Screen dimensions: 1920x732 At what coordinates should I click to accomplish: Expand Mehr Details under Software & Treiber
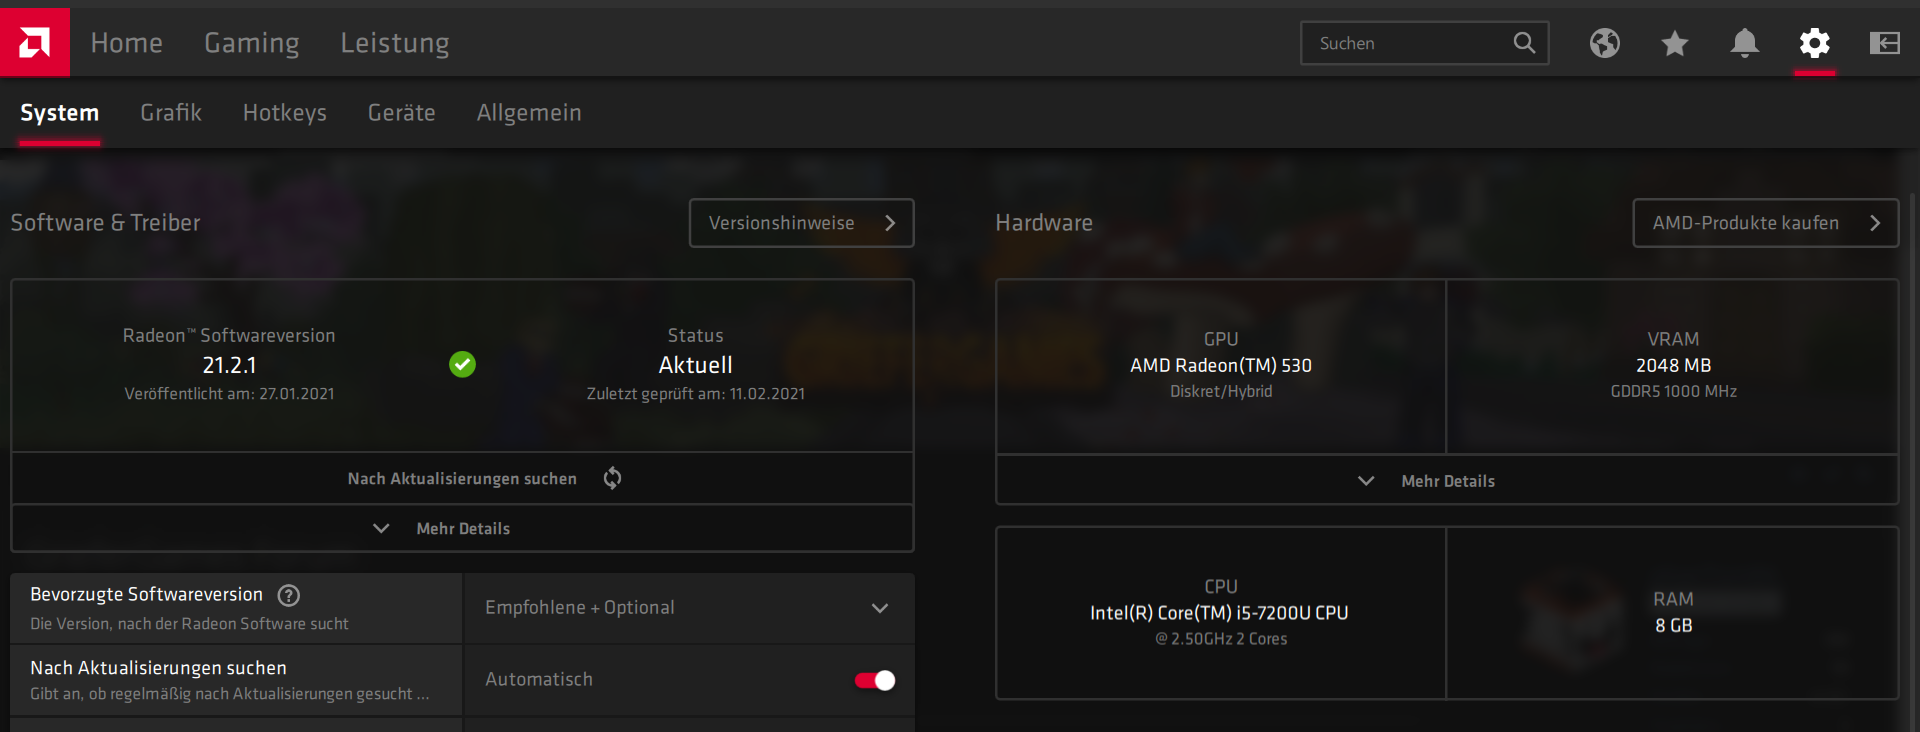pyautogui.click(x=462, y=528)
